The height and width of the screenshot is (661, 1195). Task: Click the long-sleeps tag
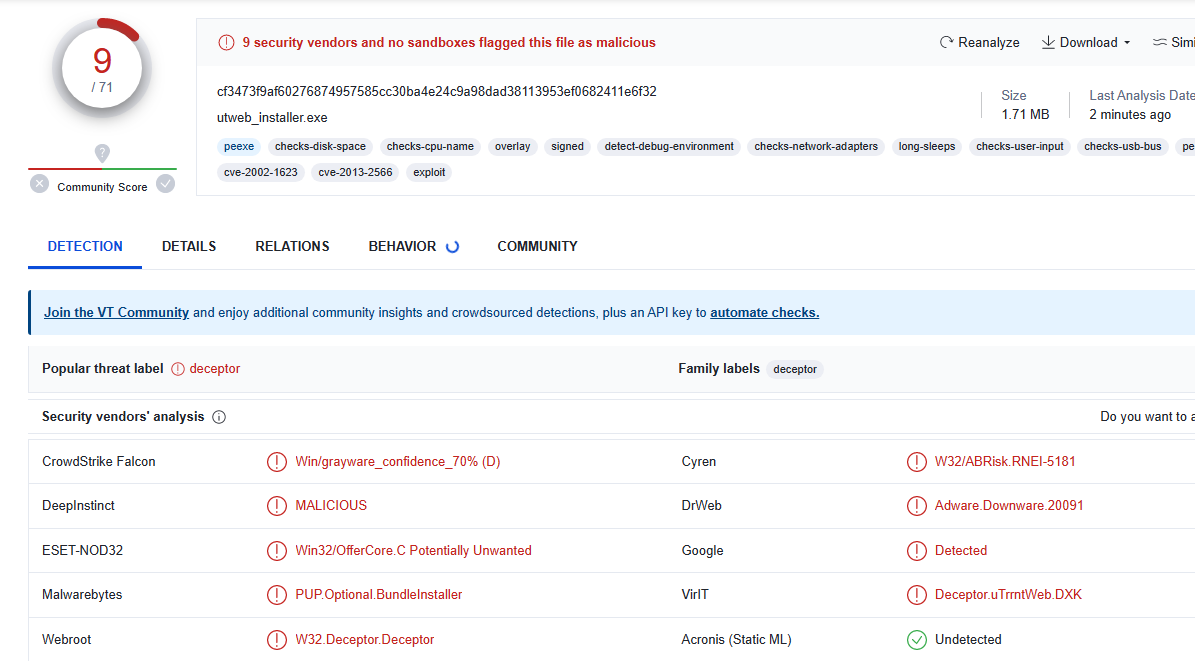[927, 146]
